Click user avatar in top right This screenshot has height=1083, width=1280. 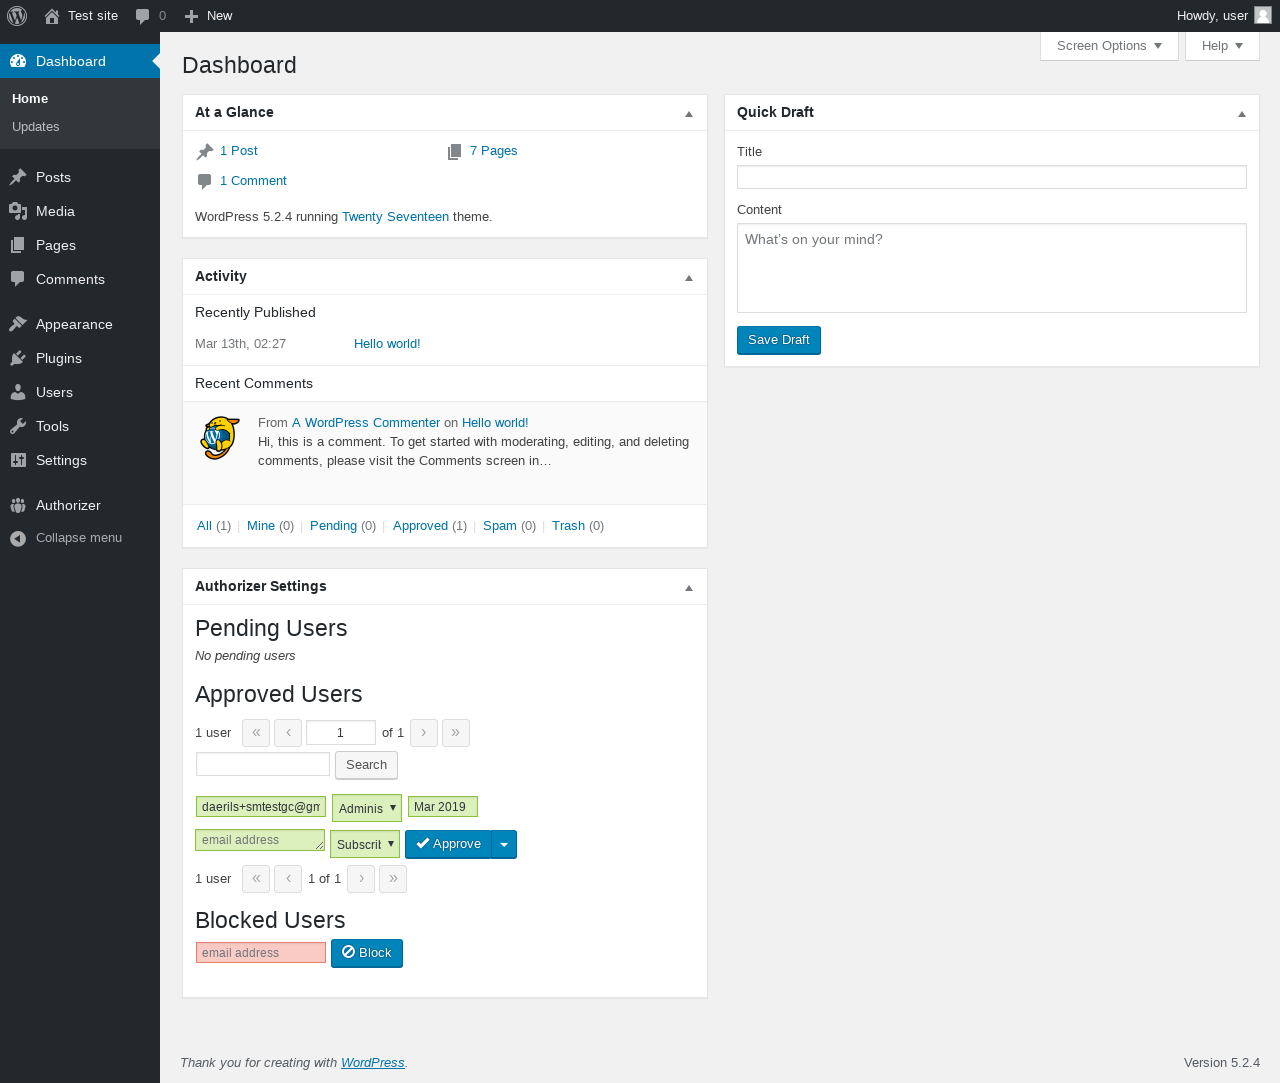click(1263, 15)
